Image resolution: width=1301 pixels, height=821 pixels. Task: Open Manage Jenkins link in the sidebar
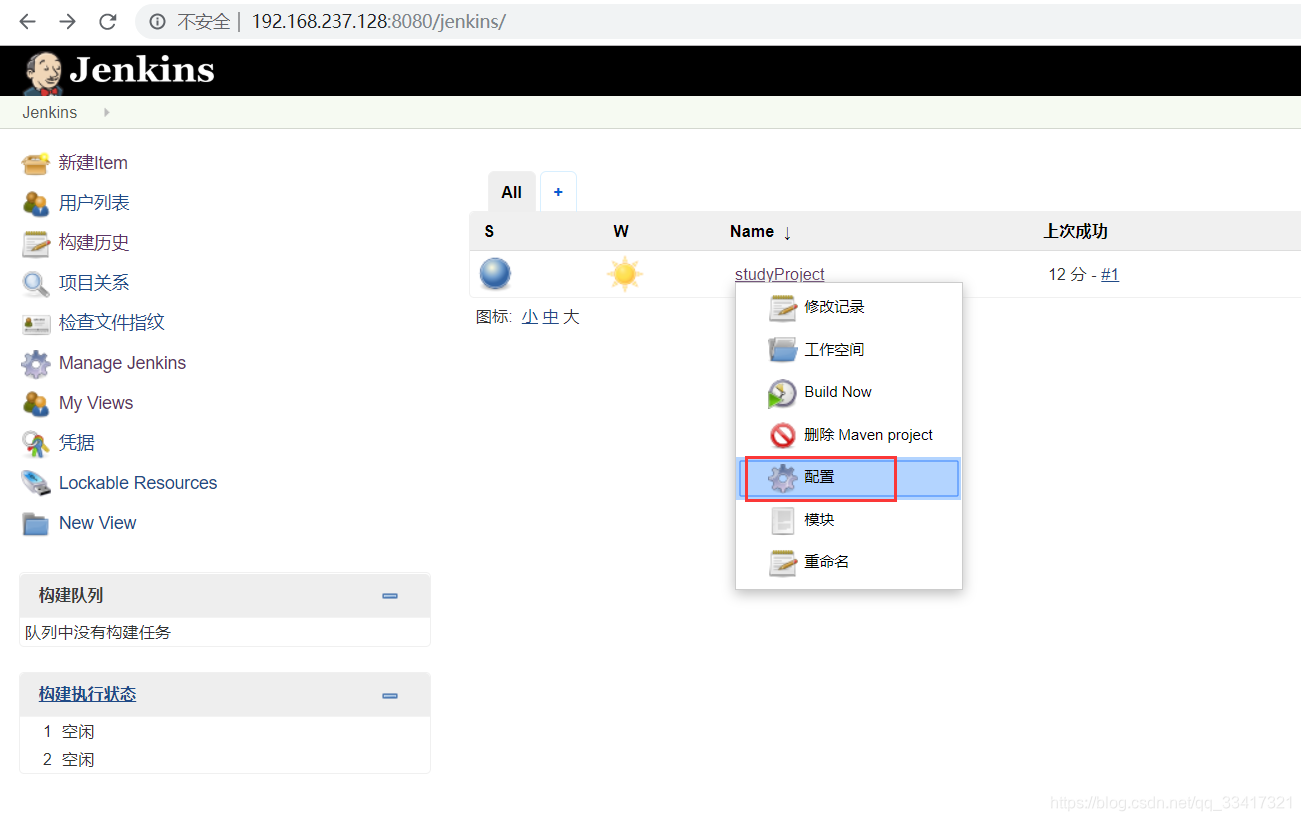point(122,363)
